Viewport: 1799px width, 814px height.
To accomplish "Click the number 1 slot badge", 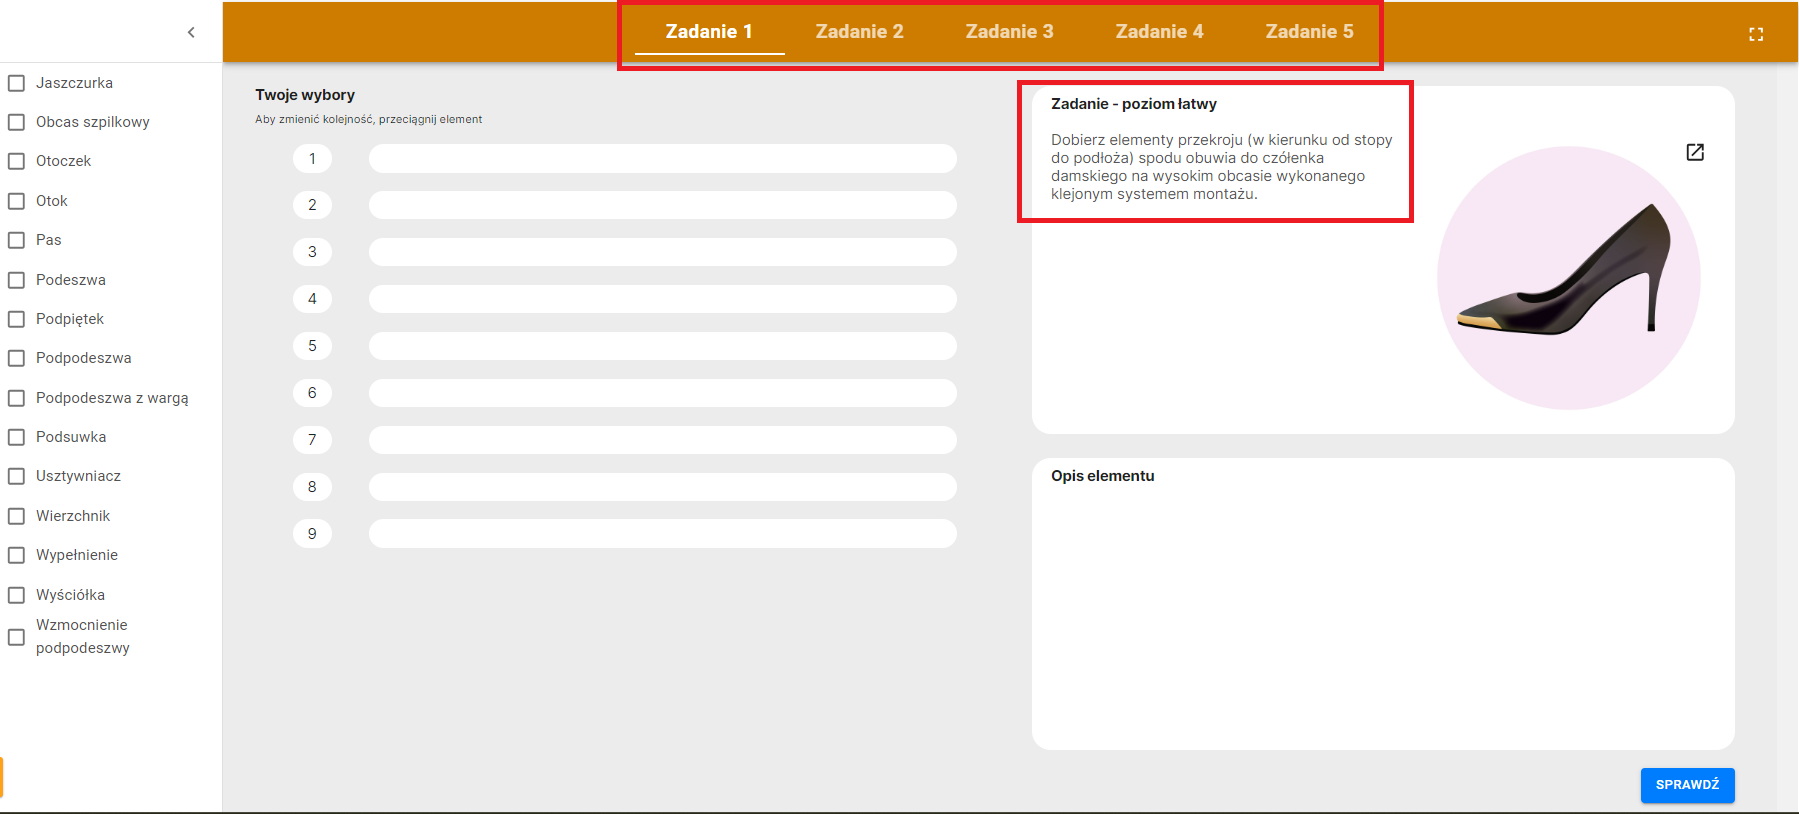I will (x=312, y=159).
